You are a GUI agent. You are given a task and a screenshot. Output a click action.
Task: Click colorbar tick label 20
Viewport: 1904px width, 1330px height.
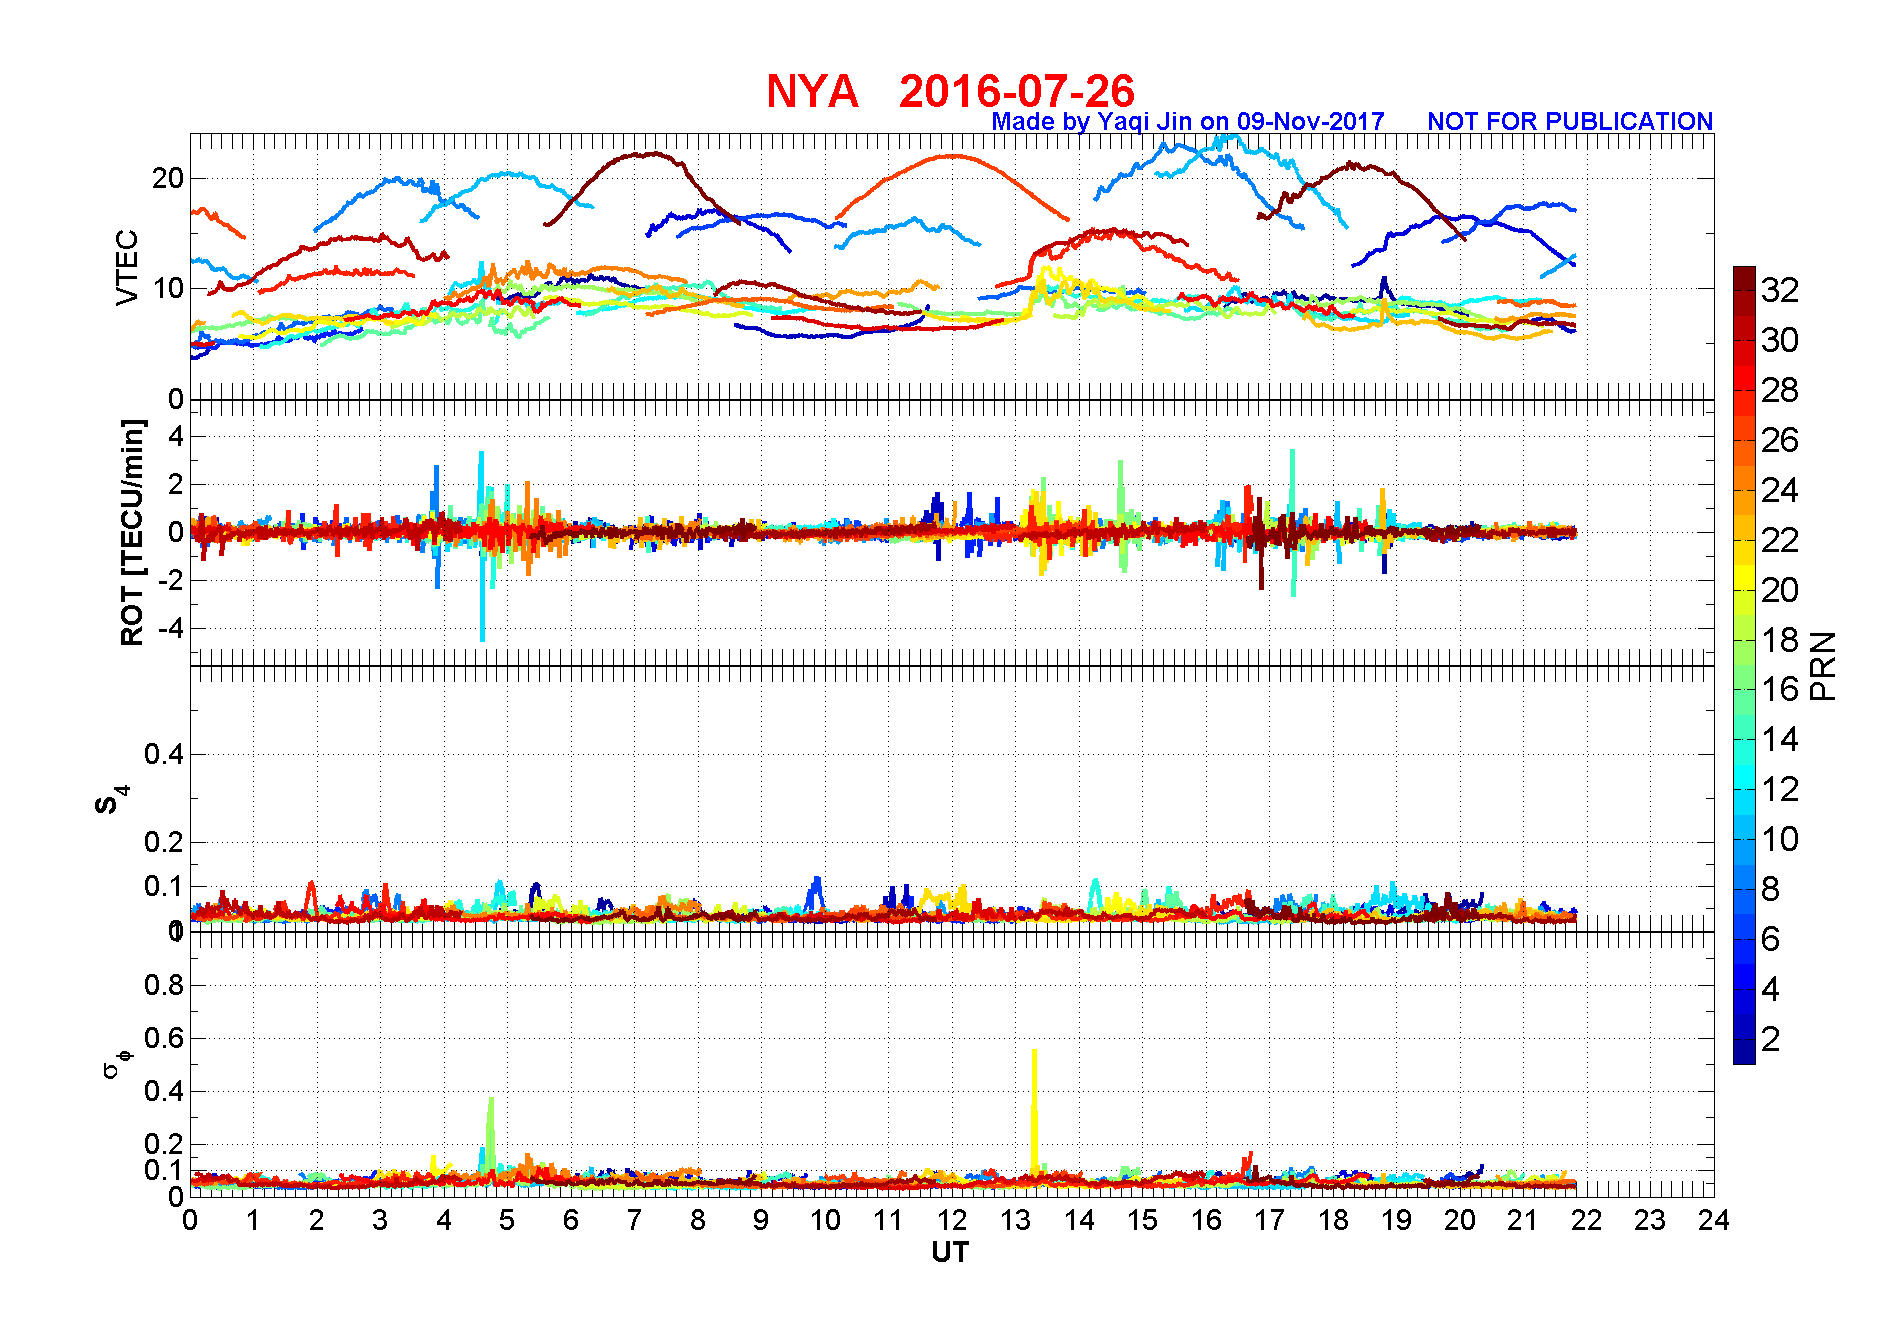pos(1780,590)
